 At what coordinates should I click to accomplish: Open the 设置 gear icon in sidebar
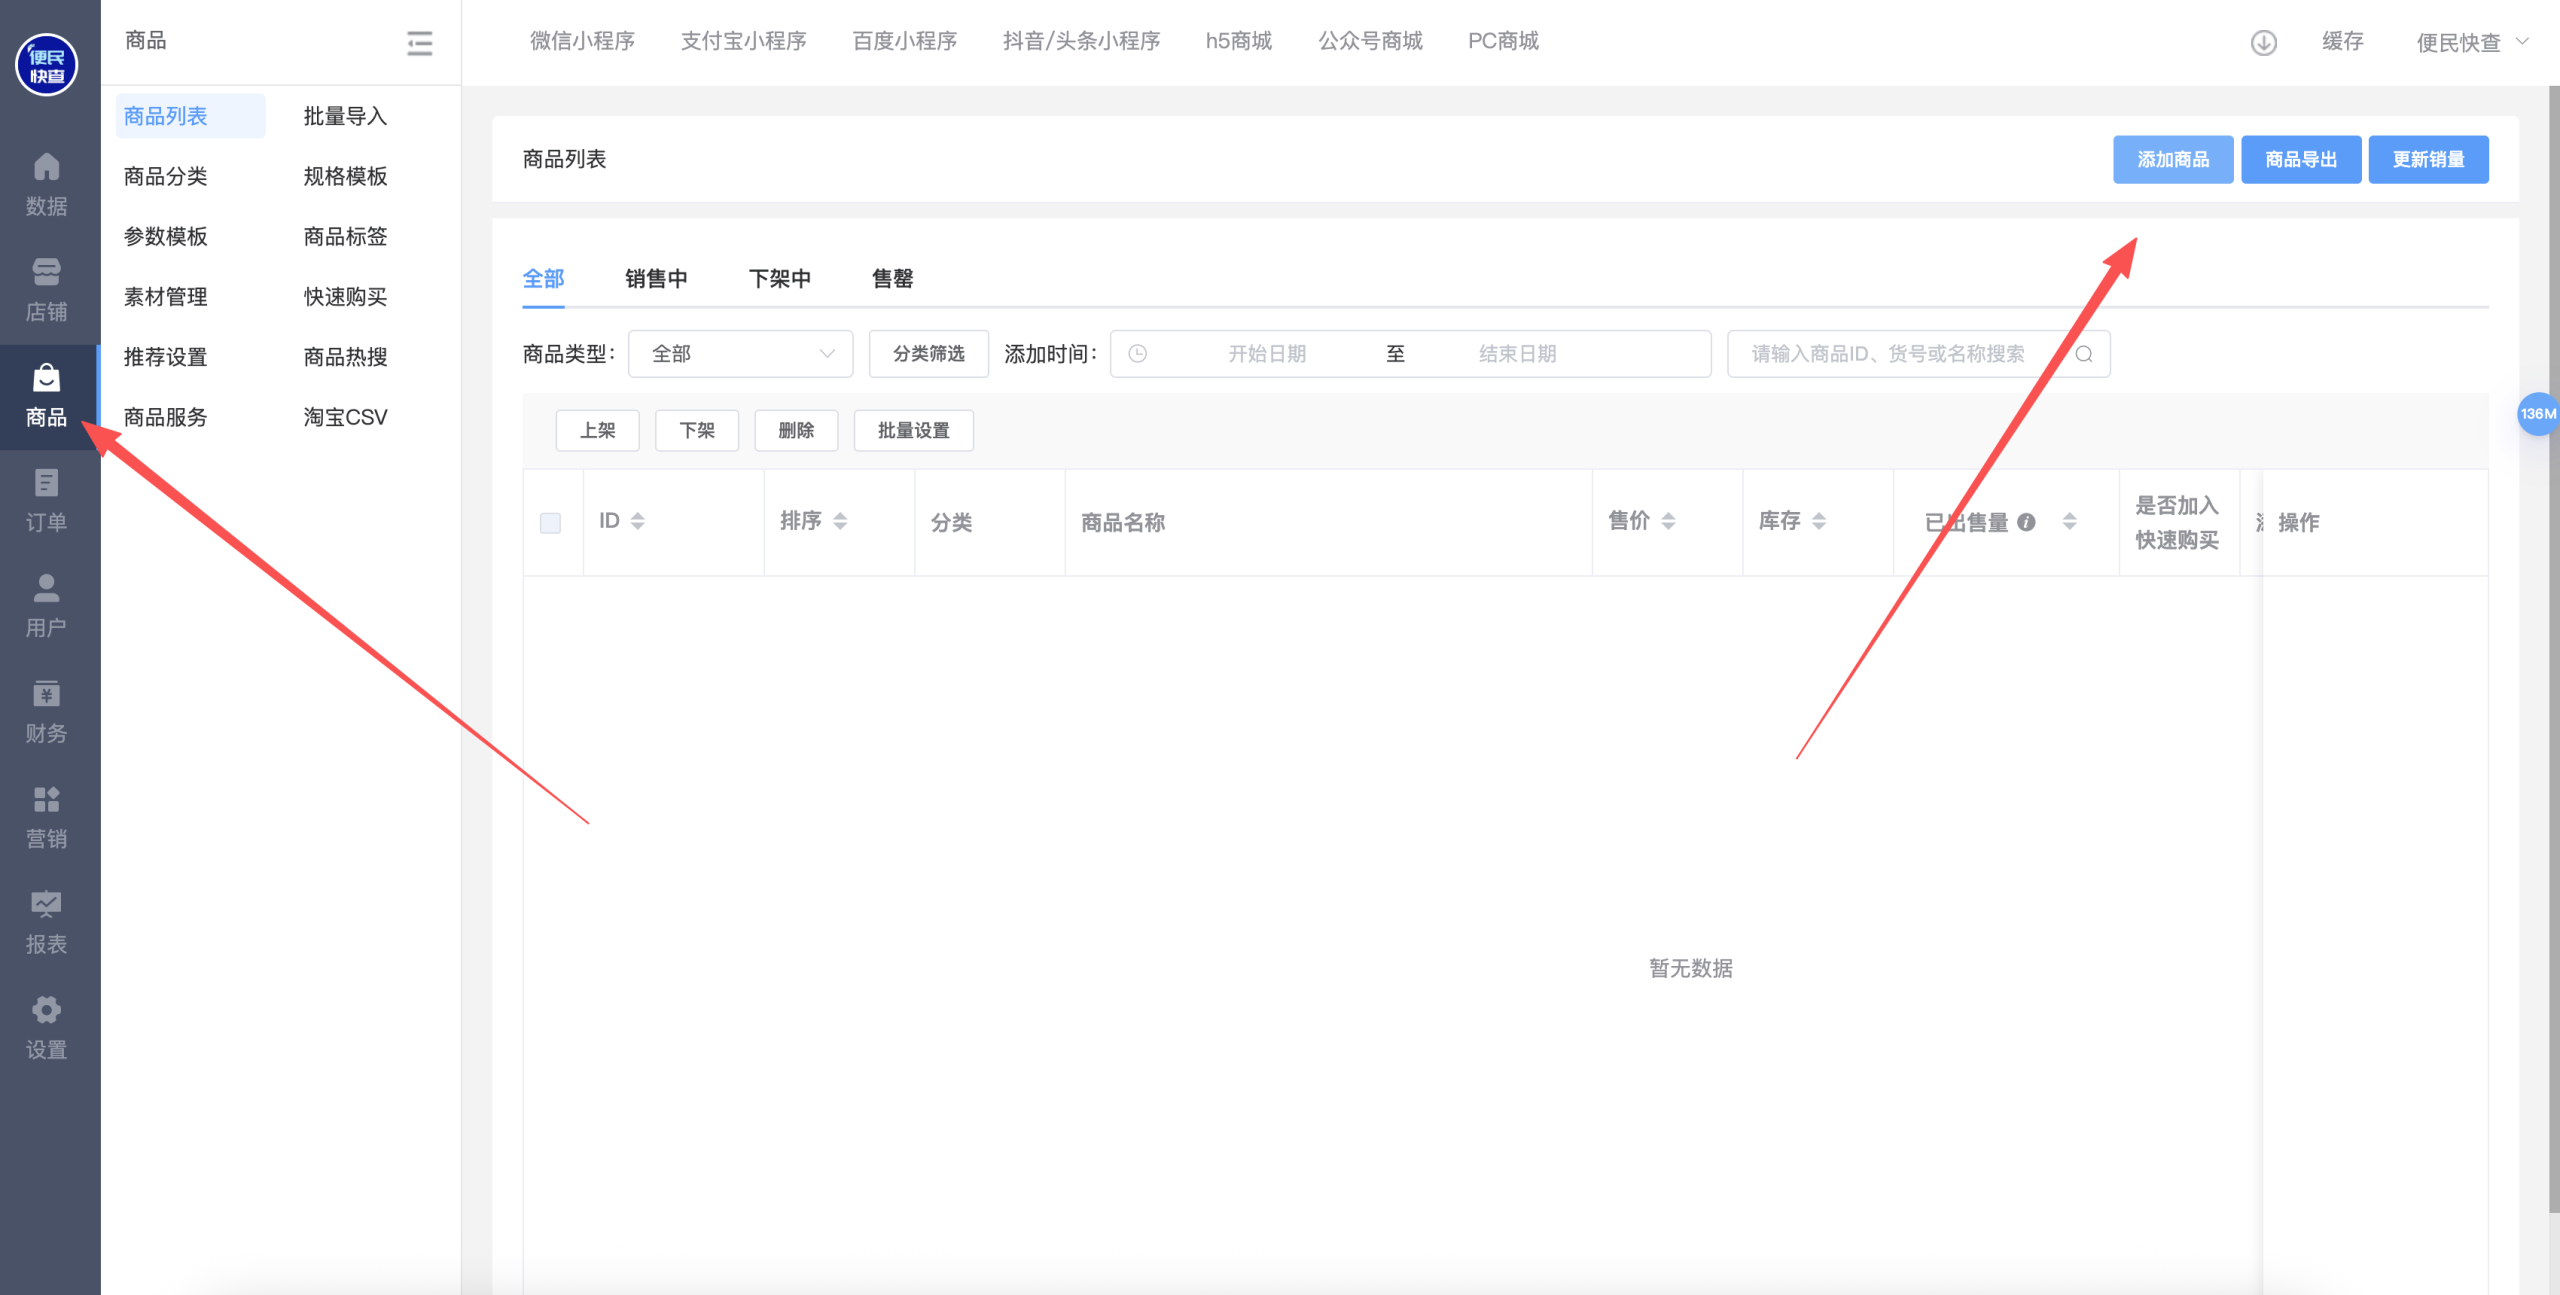pyautogui.click(x=46, y=1010)
